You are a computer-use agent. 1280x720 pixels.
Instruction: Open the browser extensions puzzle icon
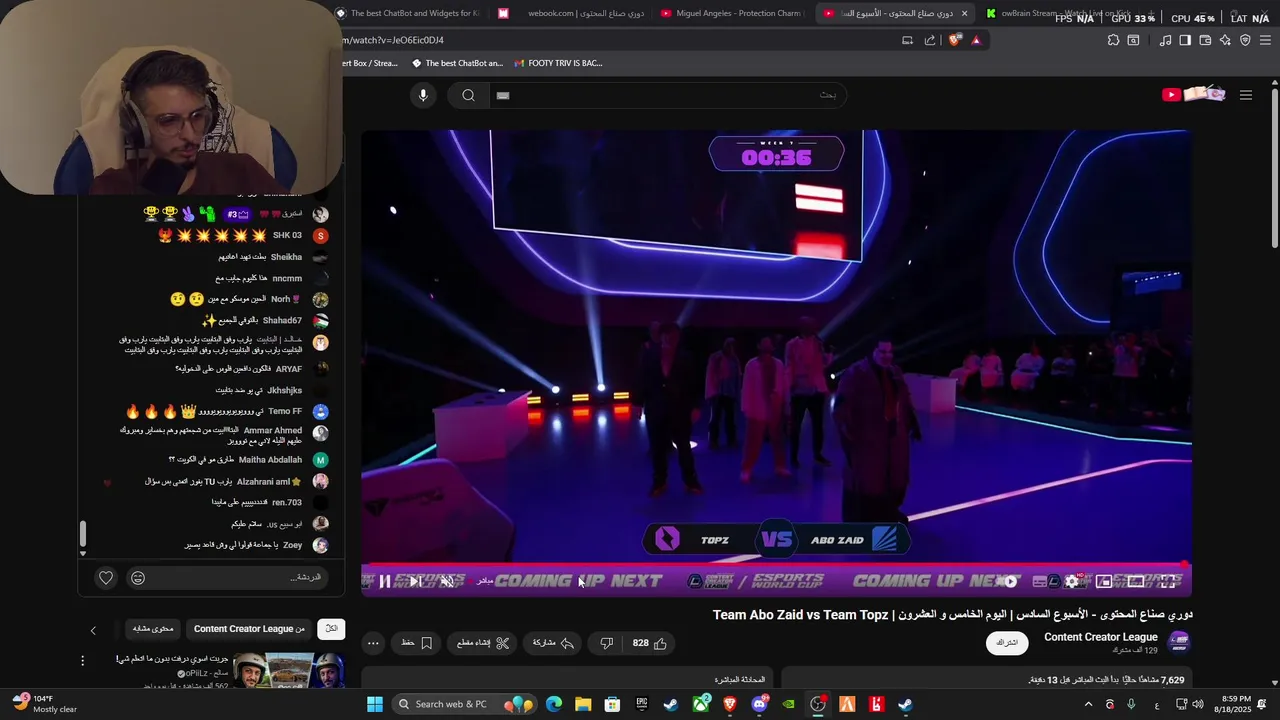click(x=1113, y=40)
